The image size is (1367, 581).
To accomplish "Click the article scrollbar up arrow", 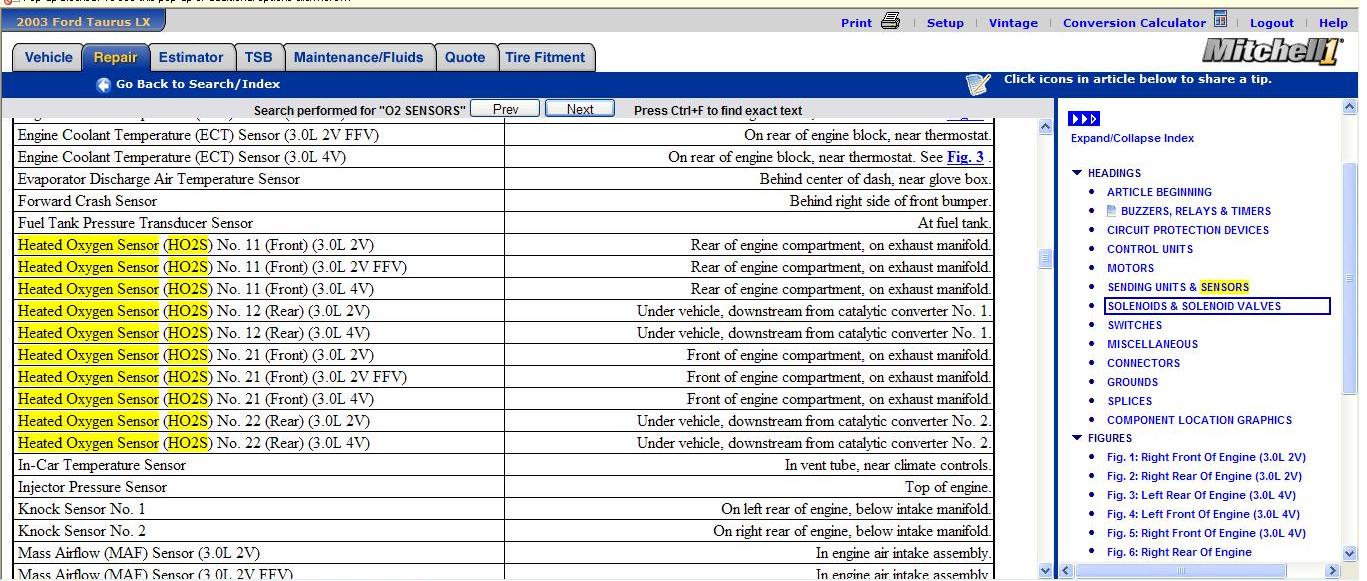I will (1046, 127).
